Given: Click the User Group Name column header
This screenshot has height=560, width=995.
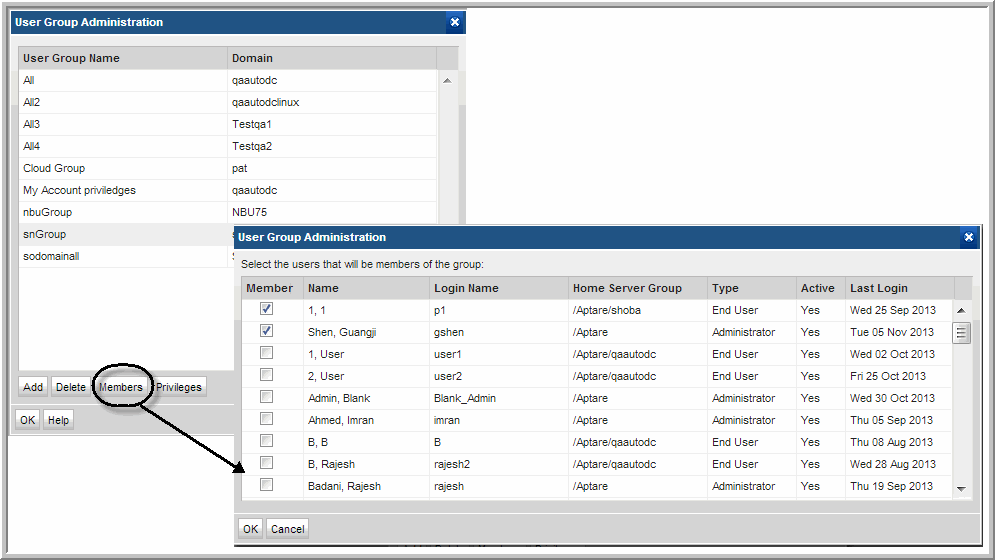Looking at the screenshot, I should tap(71, 58).
